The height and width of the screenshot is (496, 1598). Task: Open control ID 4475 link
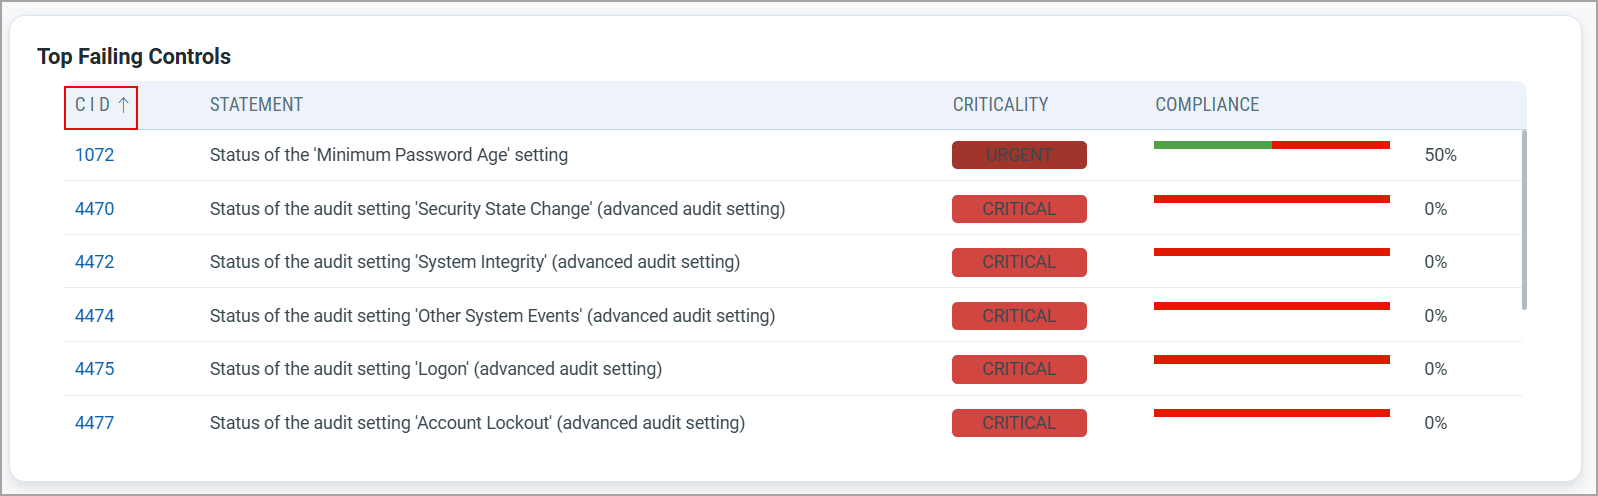tap(95, 369)
